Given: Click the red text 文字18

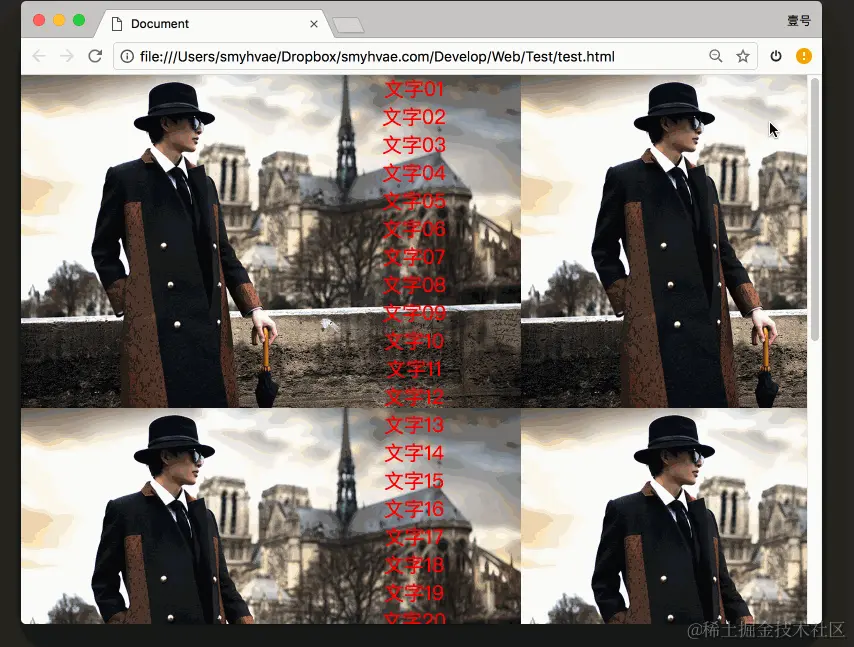Looking at the screenshot, I should pyautogui.click(x=414, y=565).
